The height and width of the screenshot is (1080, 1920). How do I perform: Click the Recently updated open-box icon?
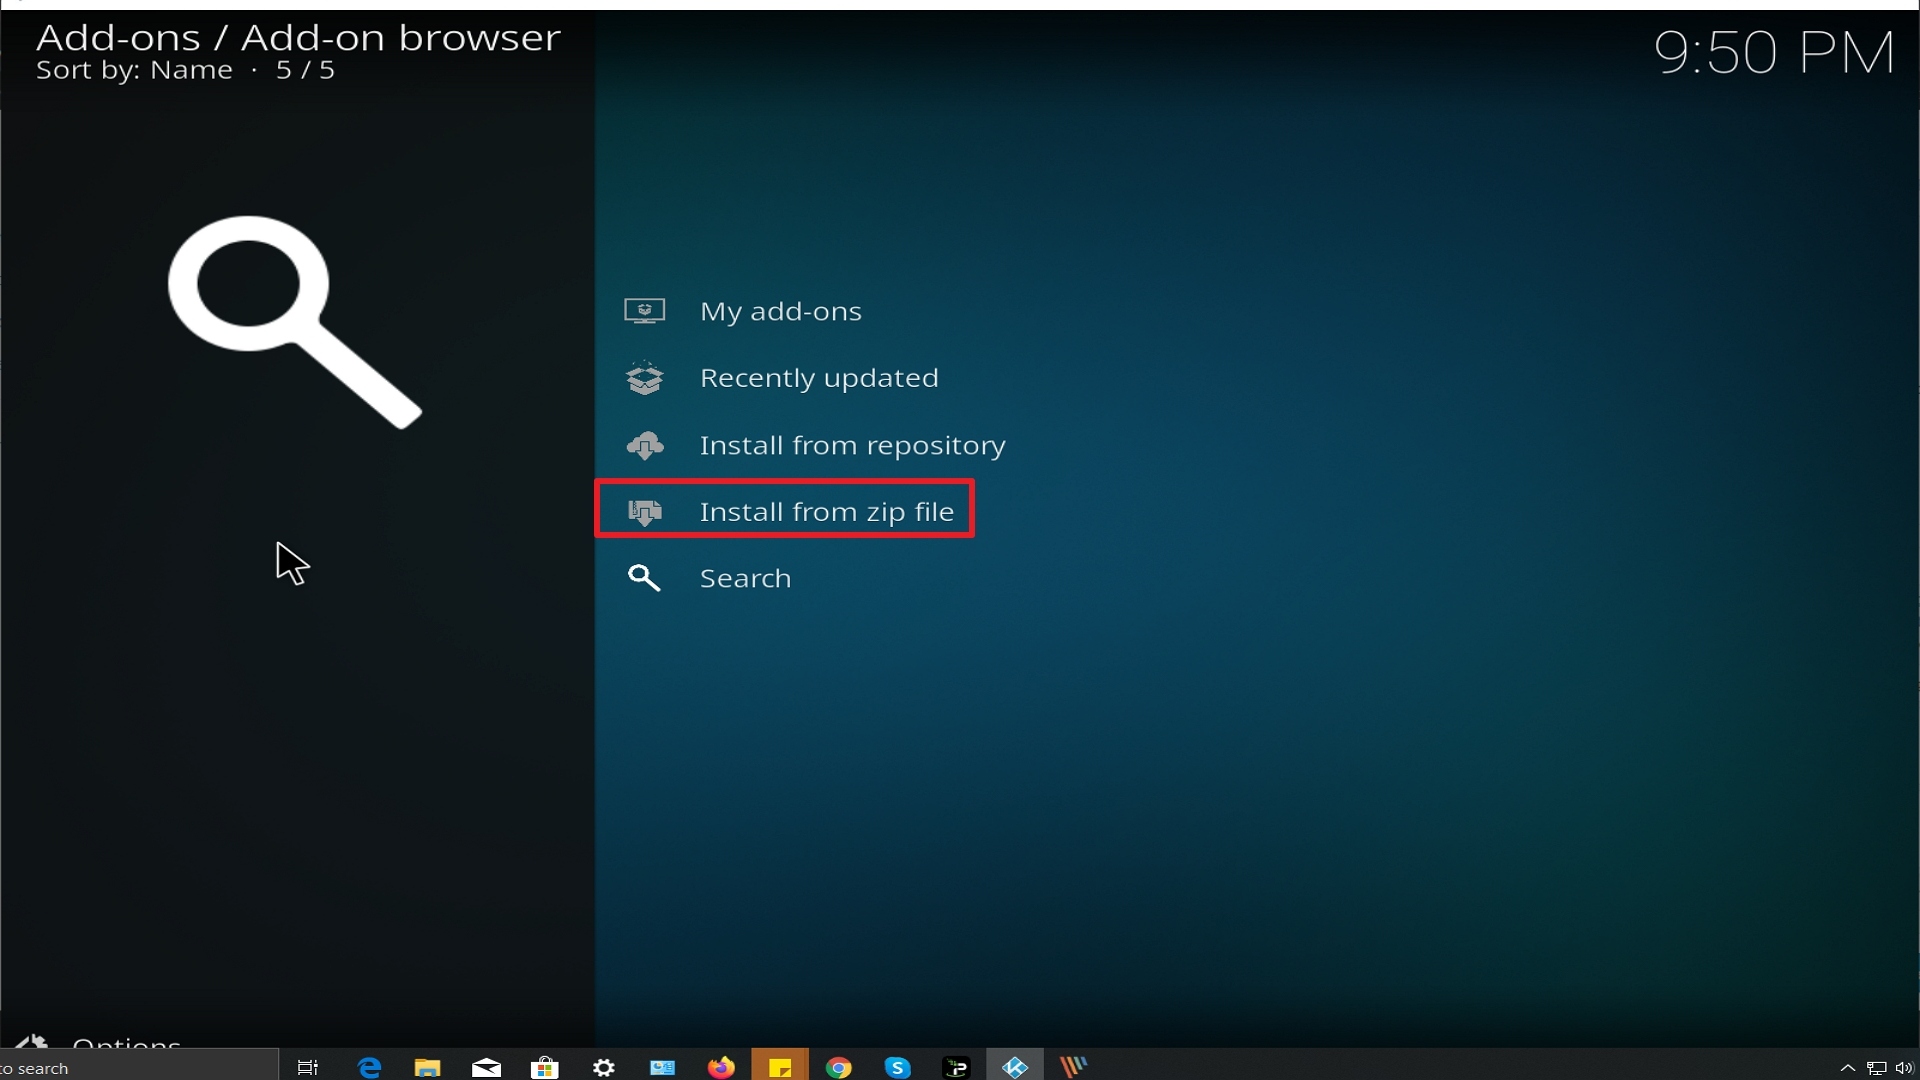[x=645, y=378]
